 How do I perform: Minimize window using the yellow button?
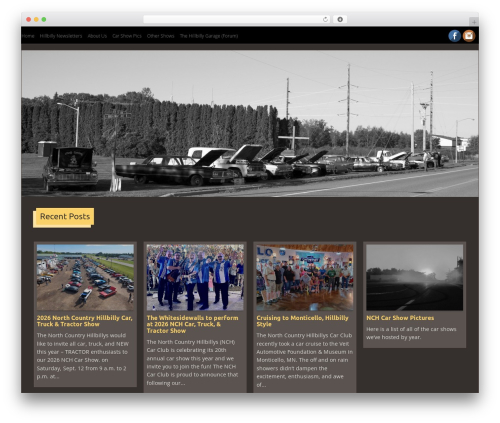click(x=36, y=19)
